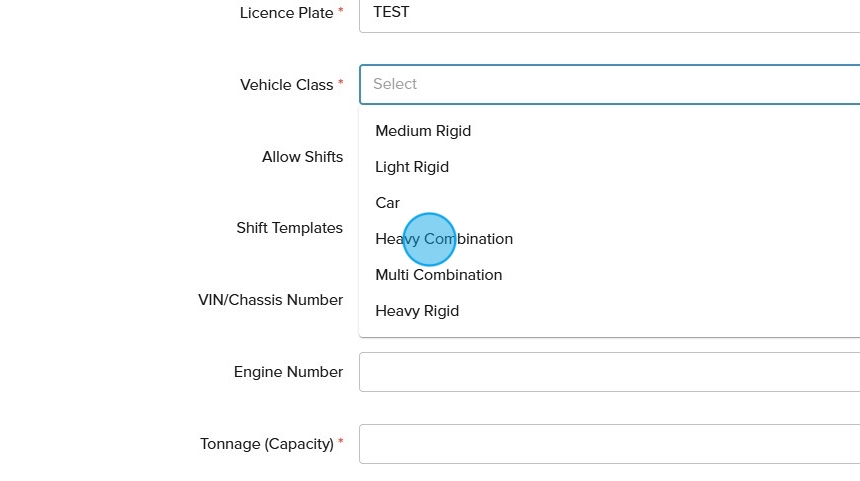Choose the Multi Combination option
Screen dimensions: 860x481
click(x=439, y=275)
